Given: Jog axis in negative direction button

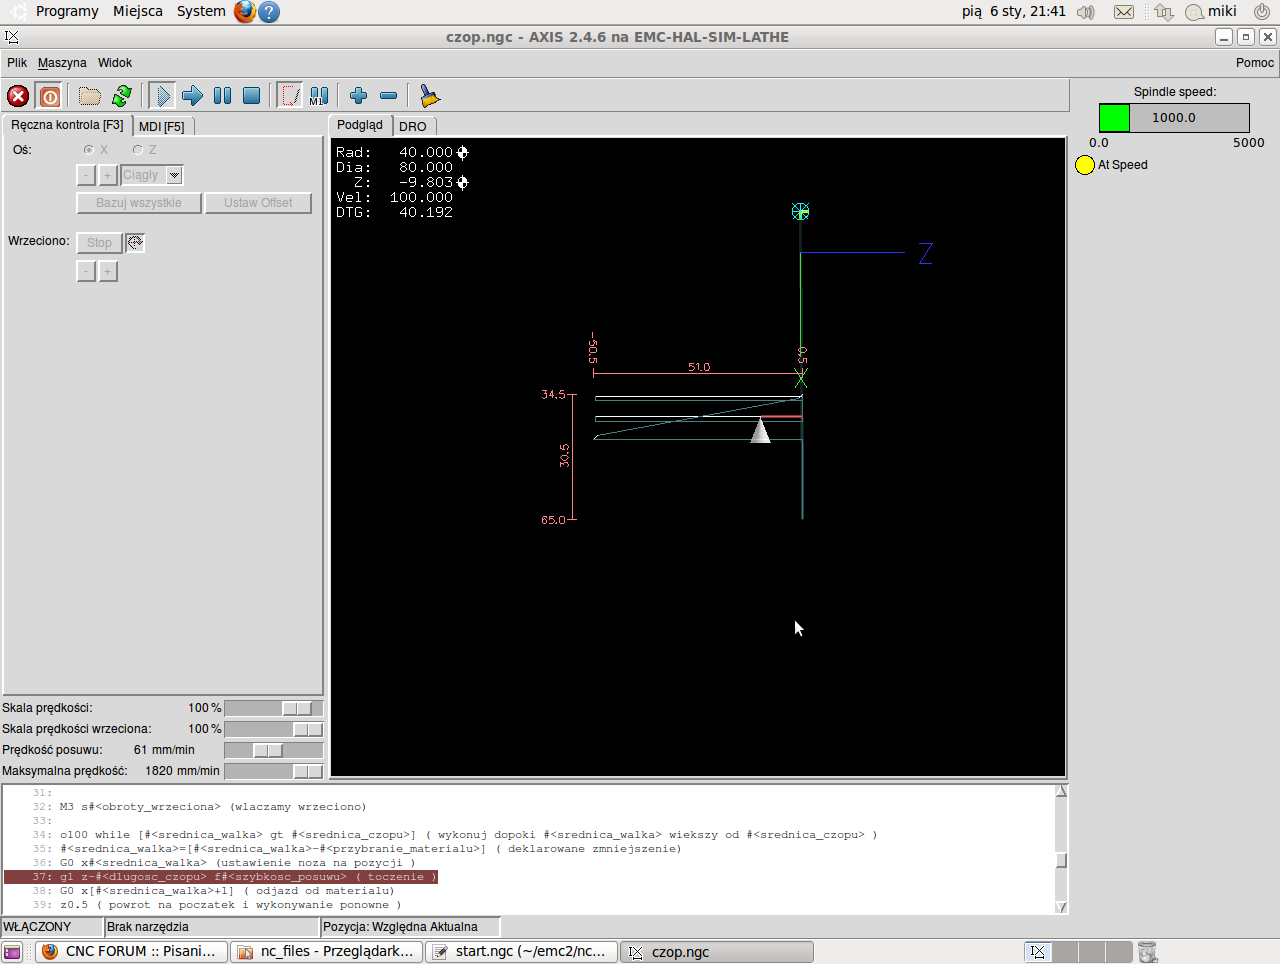Looking at the screenshot, I should (x=86, y=175).
